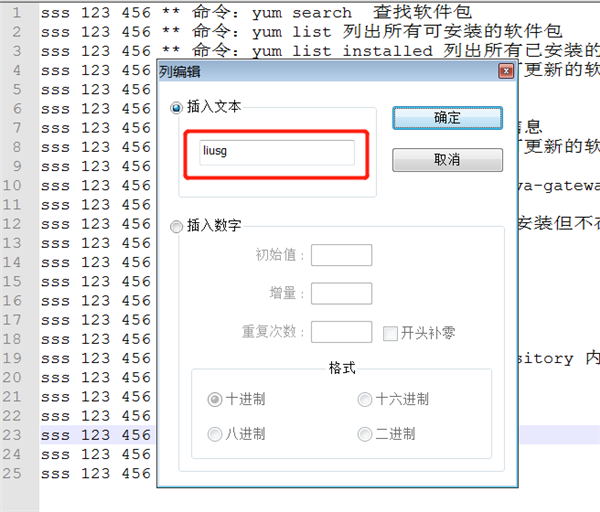
Task: Click line number 23 in the editor margin
Action: coord(12,435)
